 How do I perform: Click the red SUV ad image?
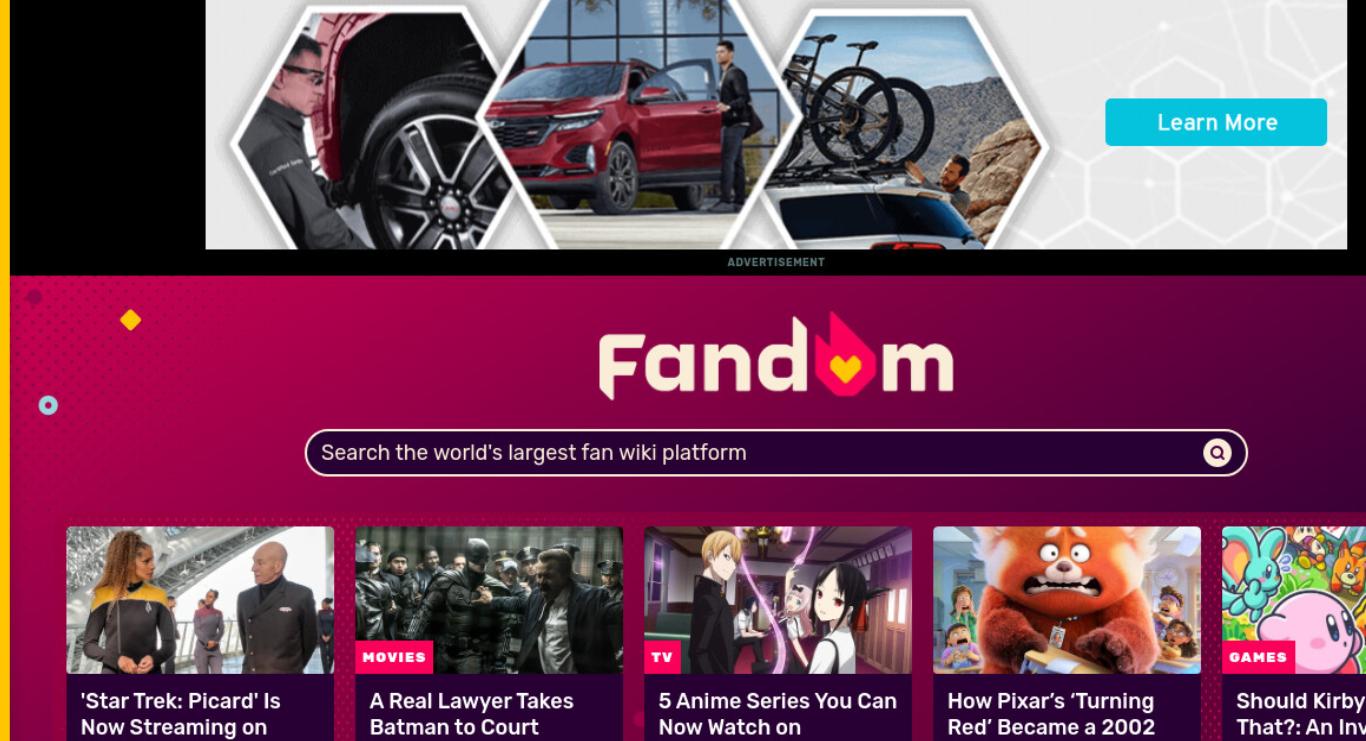(x=640, y=125)
